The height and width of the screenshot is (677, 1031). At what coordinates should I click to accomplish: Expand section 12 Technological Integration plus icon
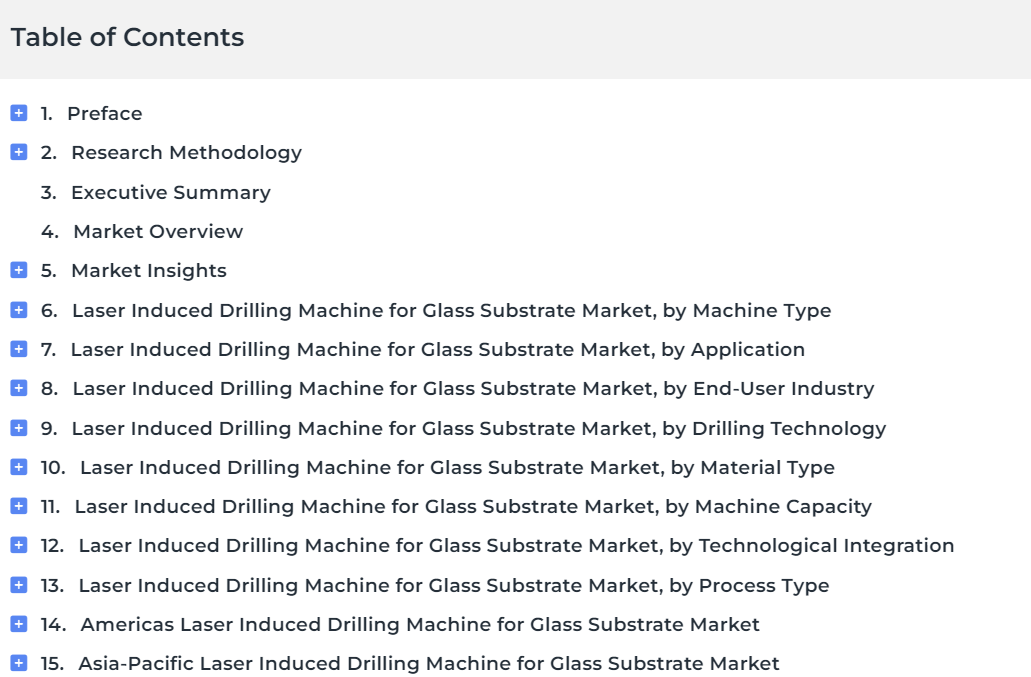coord(19,546)
